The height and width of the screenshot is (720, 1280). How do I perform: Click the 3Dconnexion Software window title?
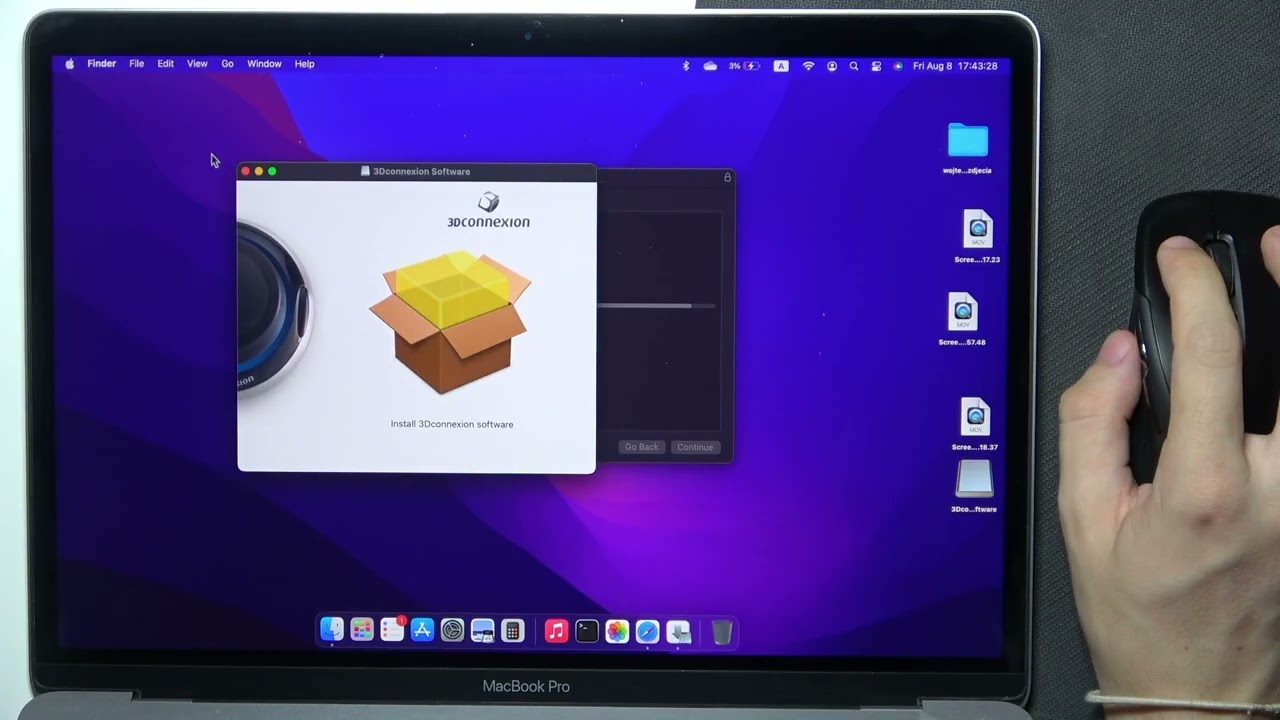(421, 171)
